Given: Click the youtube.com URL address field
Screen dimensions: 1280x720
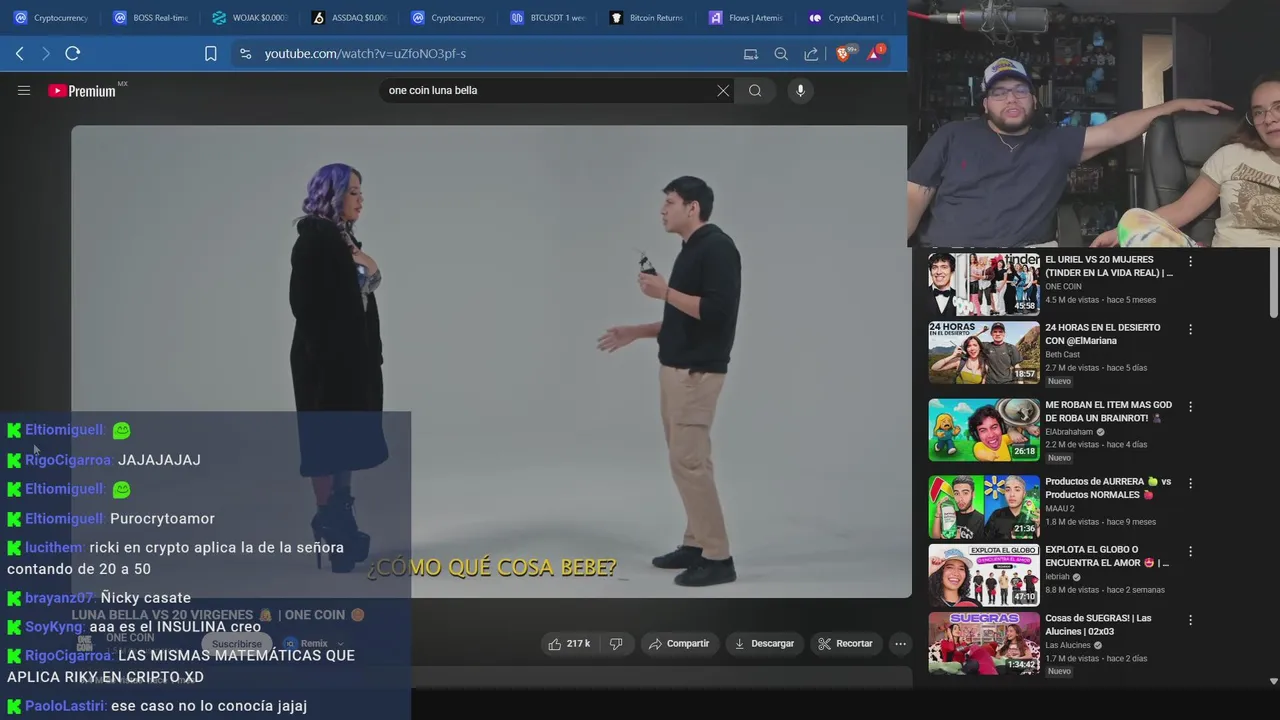Looking at the screenshot, I should 365,54.
